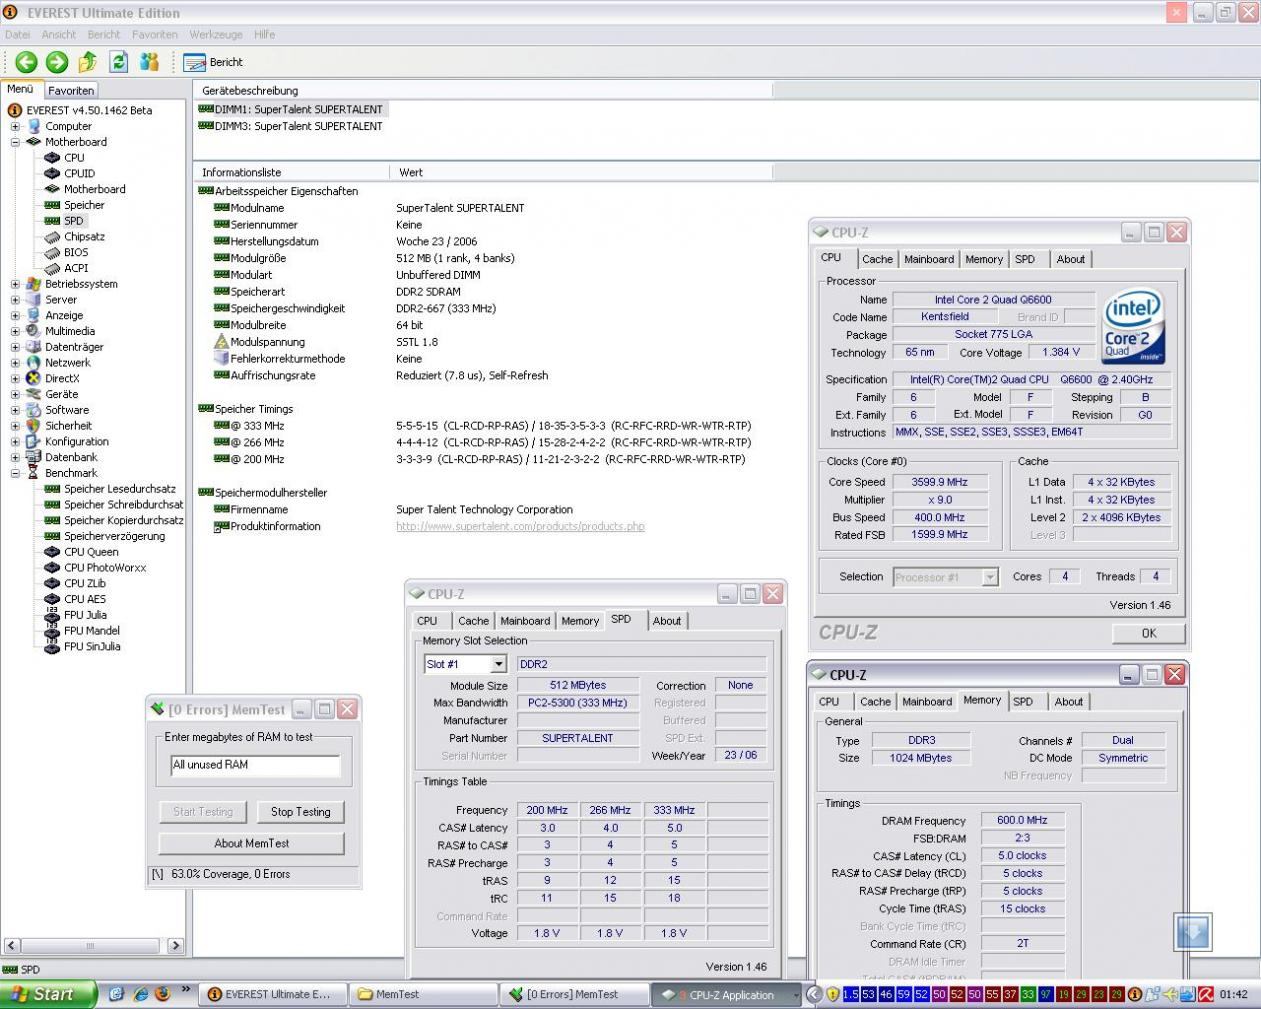Click the About MemTest button

point(251,843)
